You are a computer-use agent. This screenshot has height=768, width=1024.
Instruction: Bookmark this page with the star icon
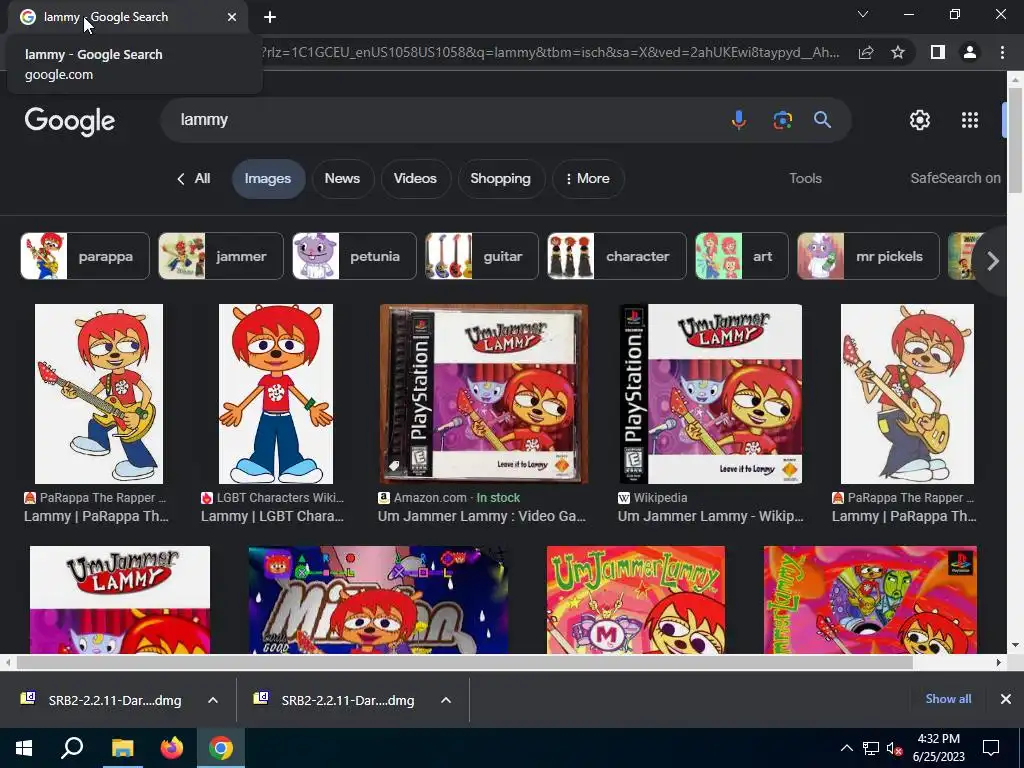tap(898, 52)
